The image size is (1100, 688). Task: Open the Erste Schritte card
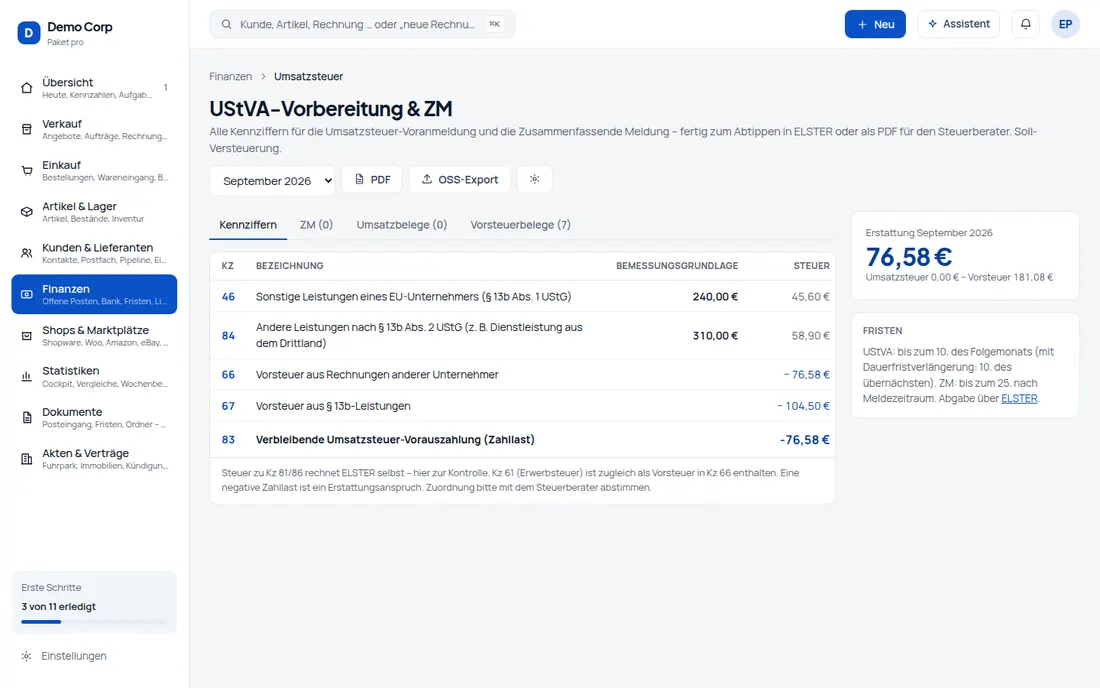tap(94, 602)
